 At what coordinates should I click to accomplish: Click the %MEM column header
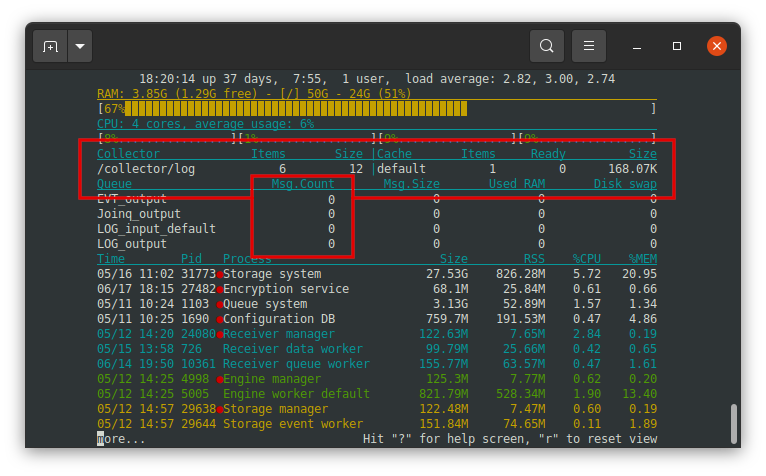(x=643, y=259)
